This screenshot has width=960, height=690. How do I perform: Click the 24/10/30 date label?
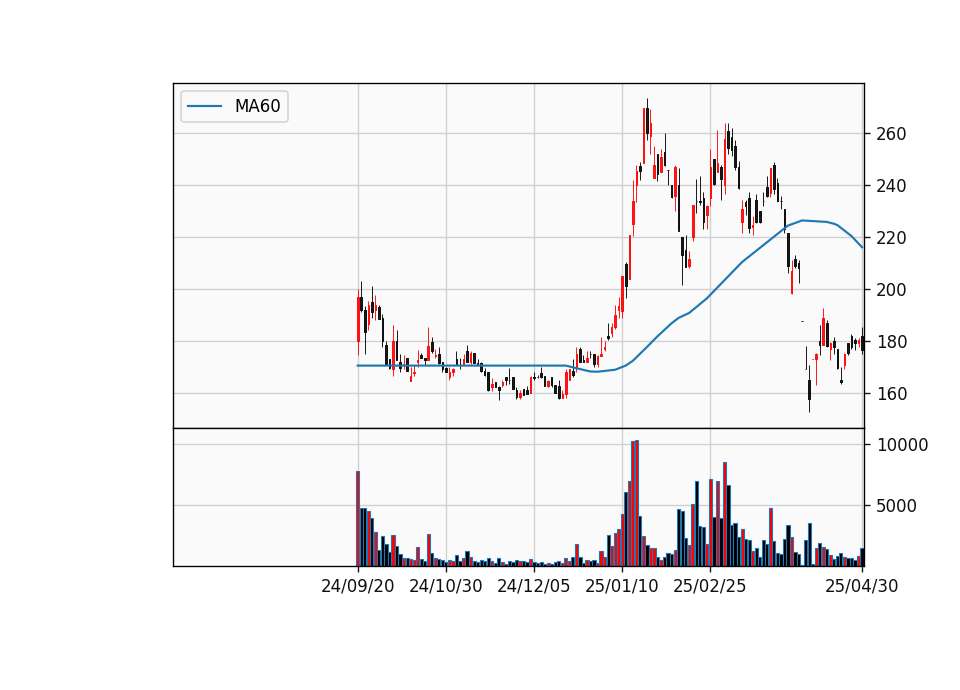(x=446, y=586)
